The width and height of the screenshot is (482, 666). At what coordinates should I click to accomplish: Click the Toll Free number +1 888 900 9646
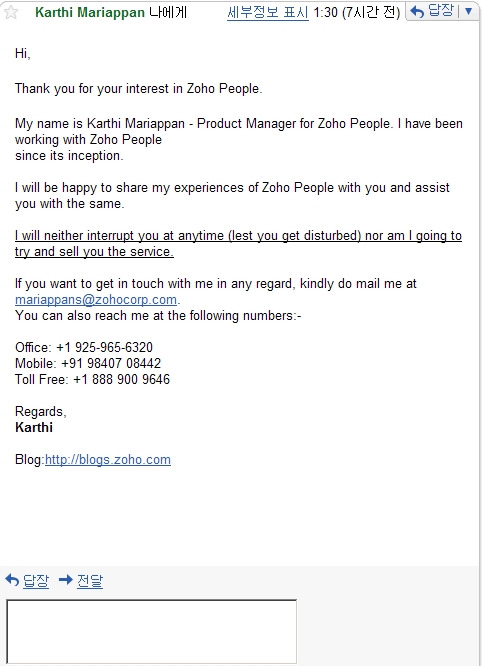click(121, 379)
